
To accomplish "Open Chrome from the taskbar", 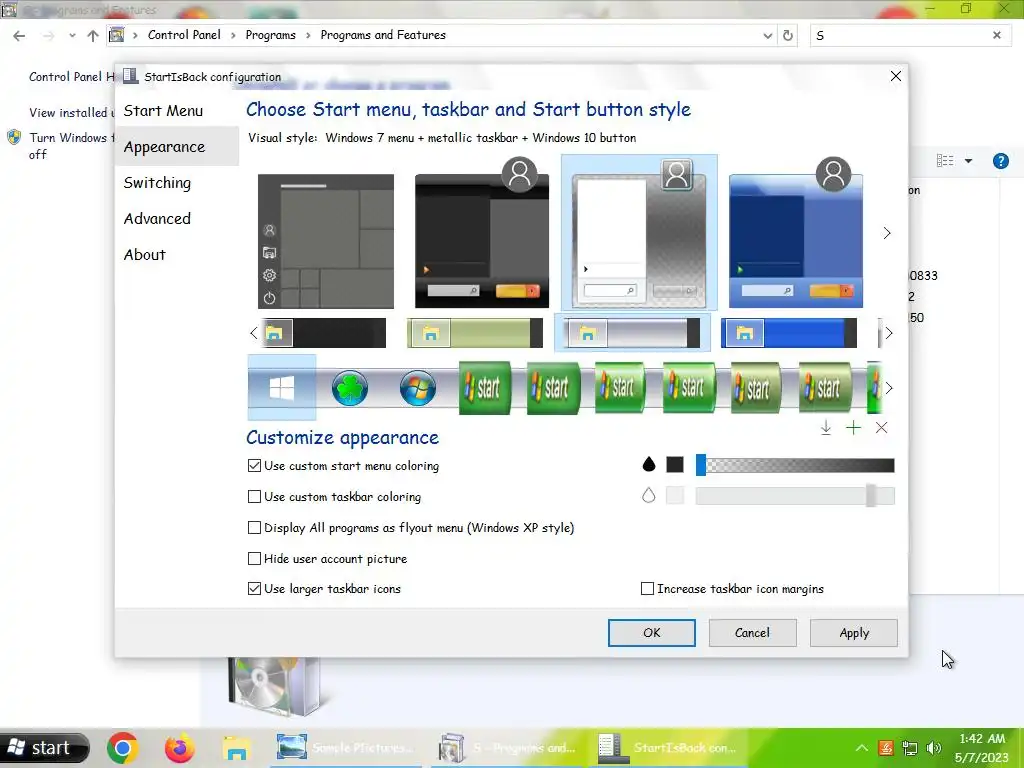I will point(123,748).
